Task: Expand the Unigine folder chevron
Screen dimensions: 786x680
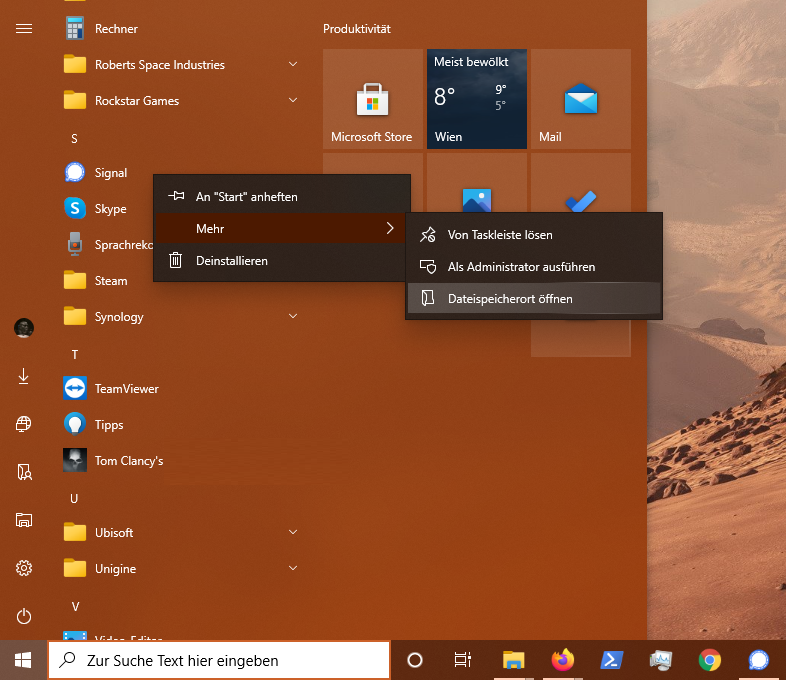Action: pyautogui.click(x=293, y=568)
